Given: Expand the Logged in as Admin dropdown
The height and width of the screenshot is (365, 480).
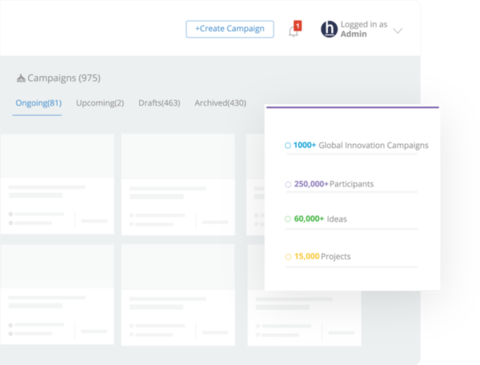Looking at the screenshot, I should click(x=398, y=31).
